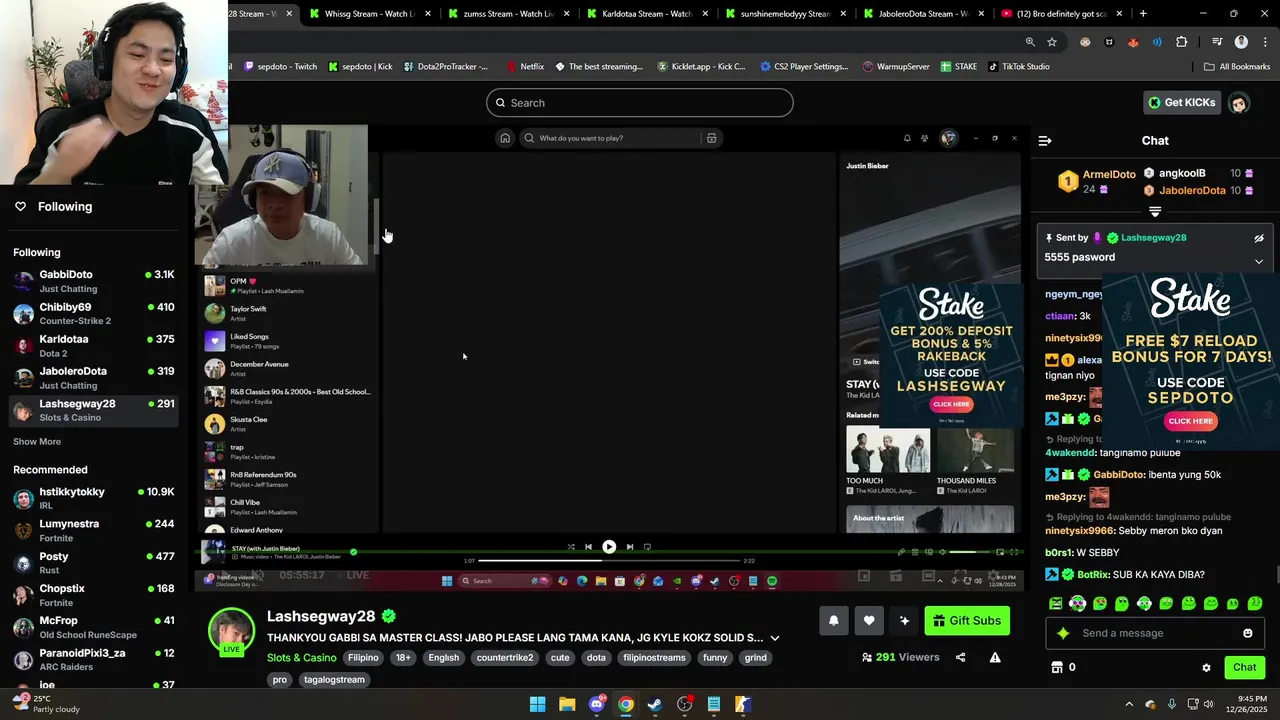Open the Get KICKs button

pos(1181,102)
